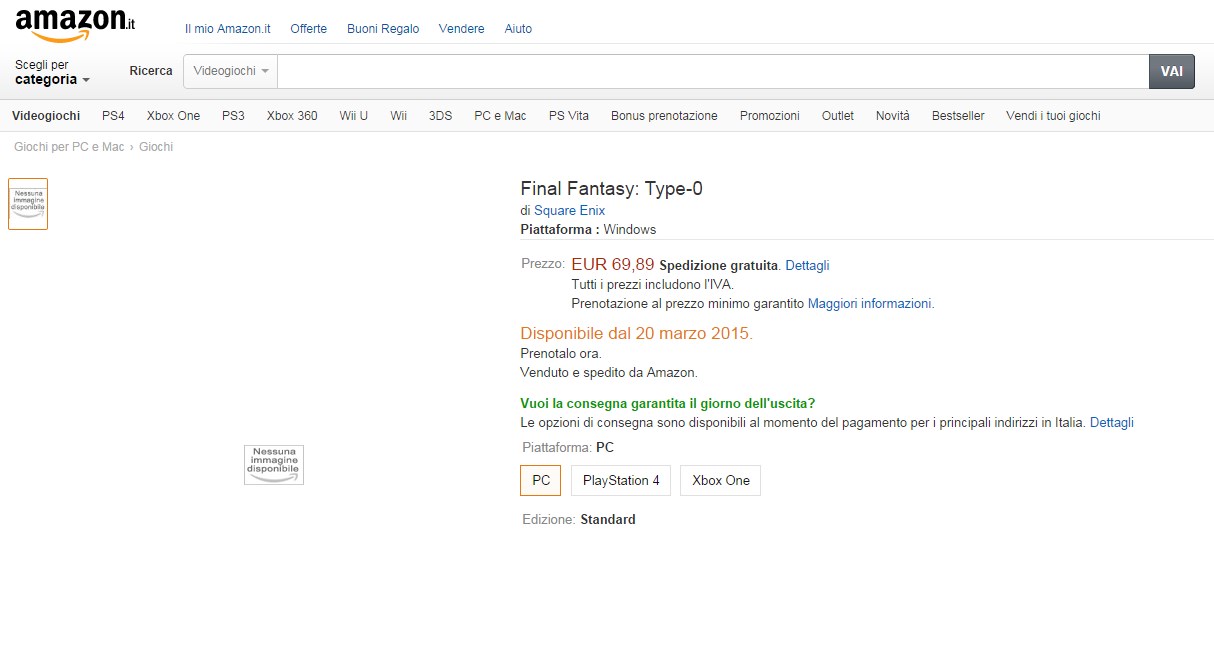Select the PC platform button
Viewport: 1214px width, 653px height.
tap(541, 480)
